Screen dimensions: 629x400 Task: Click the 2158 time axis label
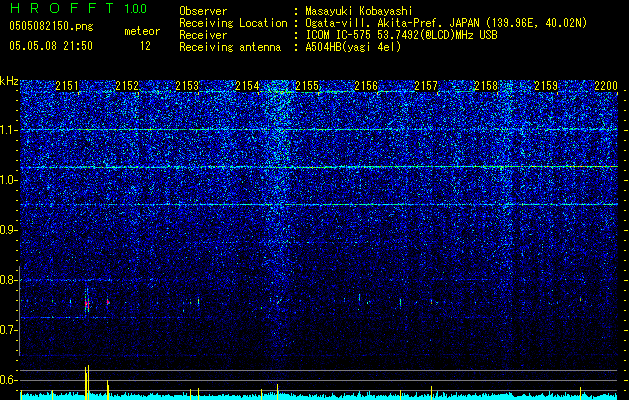[x=486, y=85]
